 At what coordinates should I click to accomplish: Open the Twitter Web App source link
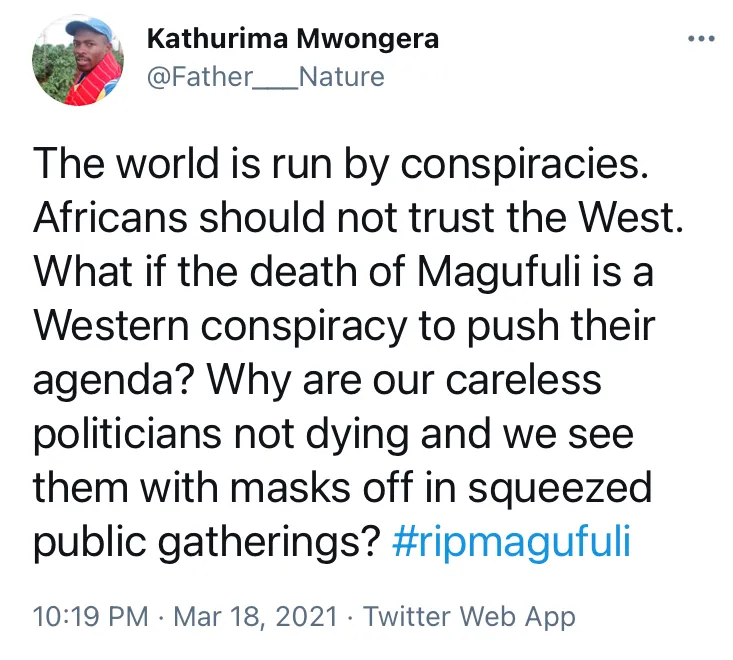(469, 615)
